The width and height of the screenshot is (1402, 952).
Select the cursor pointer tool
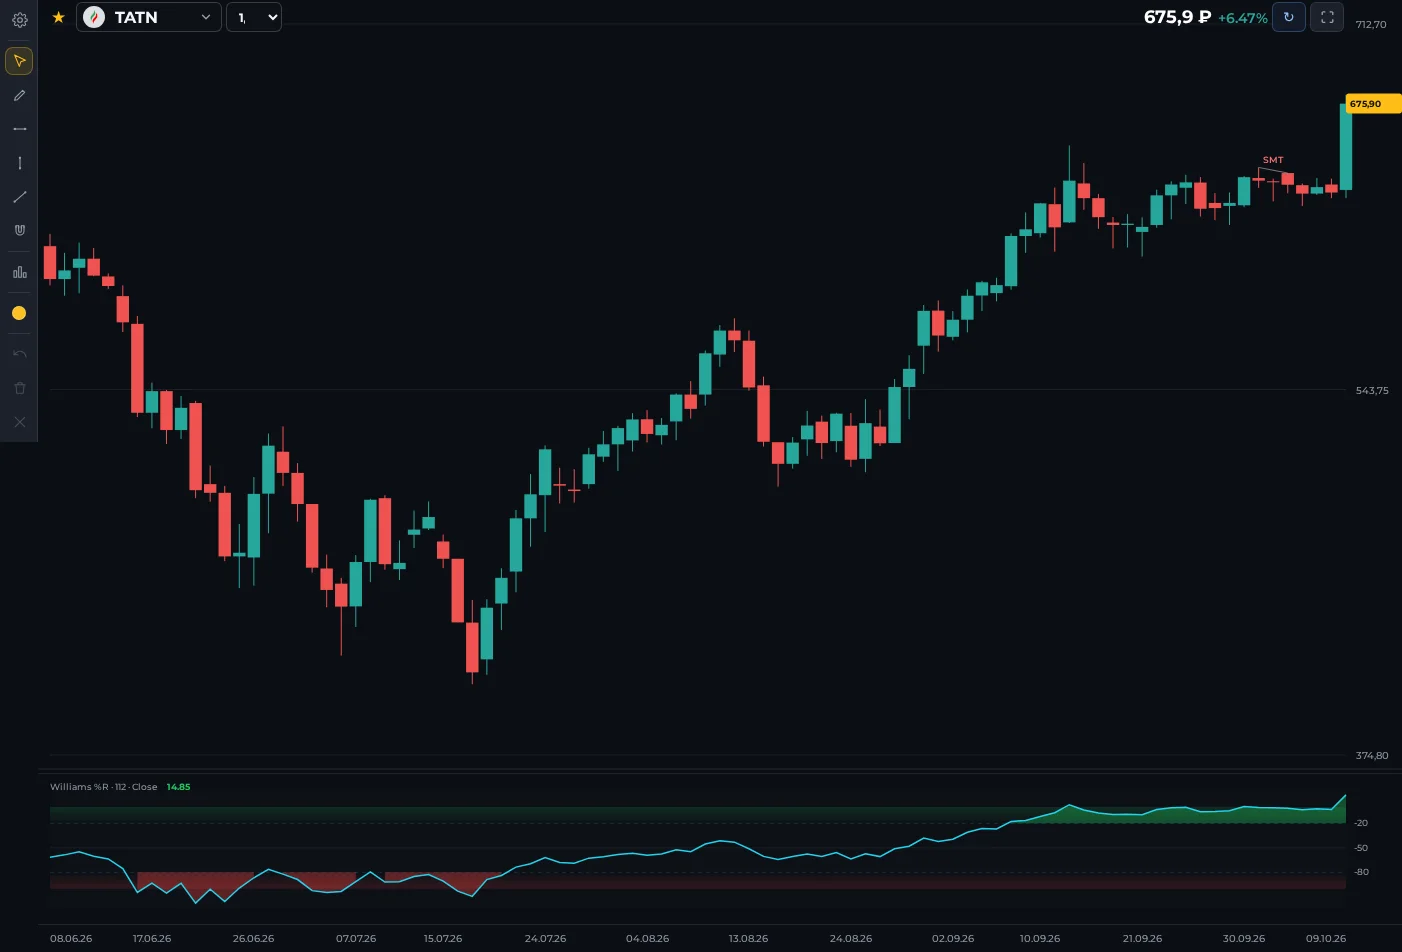(19, 61)
